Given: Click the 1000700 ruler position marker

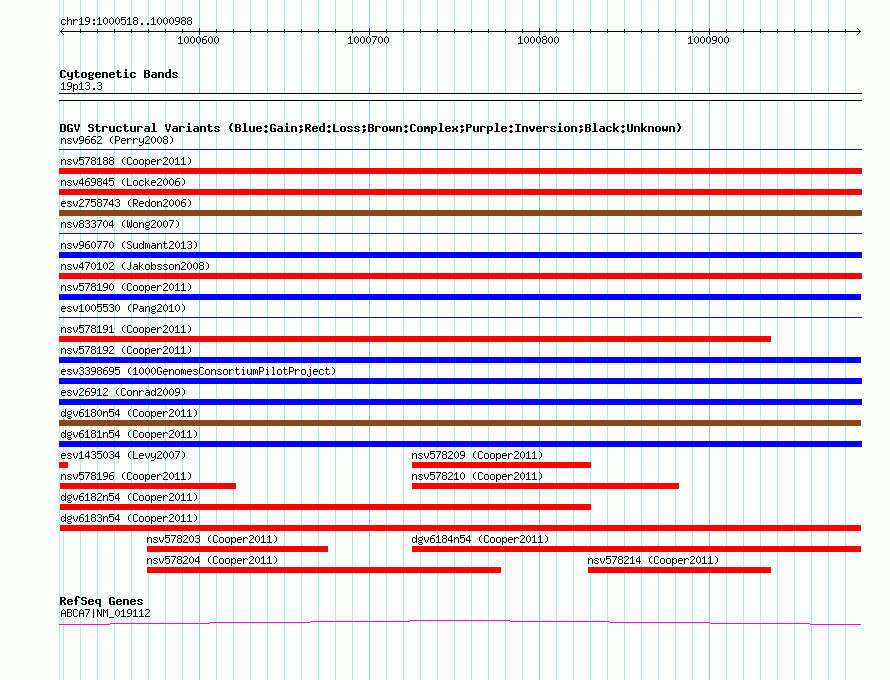Looking at the screenshot, I should [x=368, y=40].
